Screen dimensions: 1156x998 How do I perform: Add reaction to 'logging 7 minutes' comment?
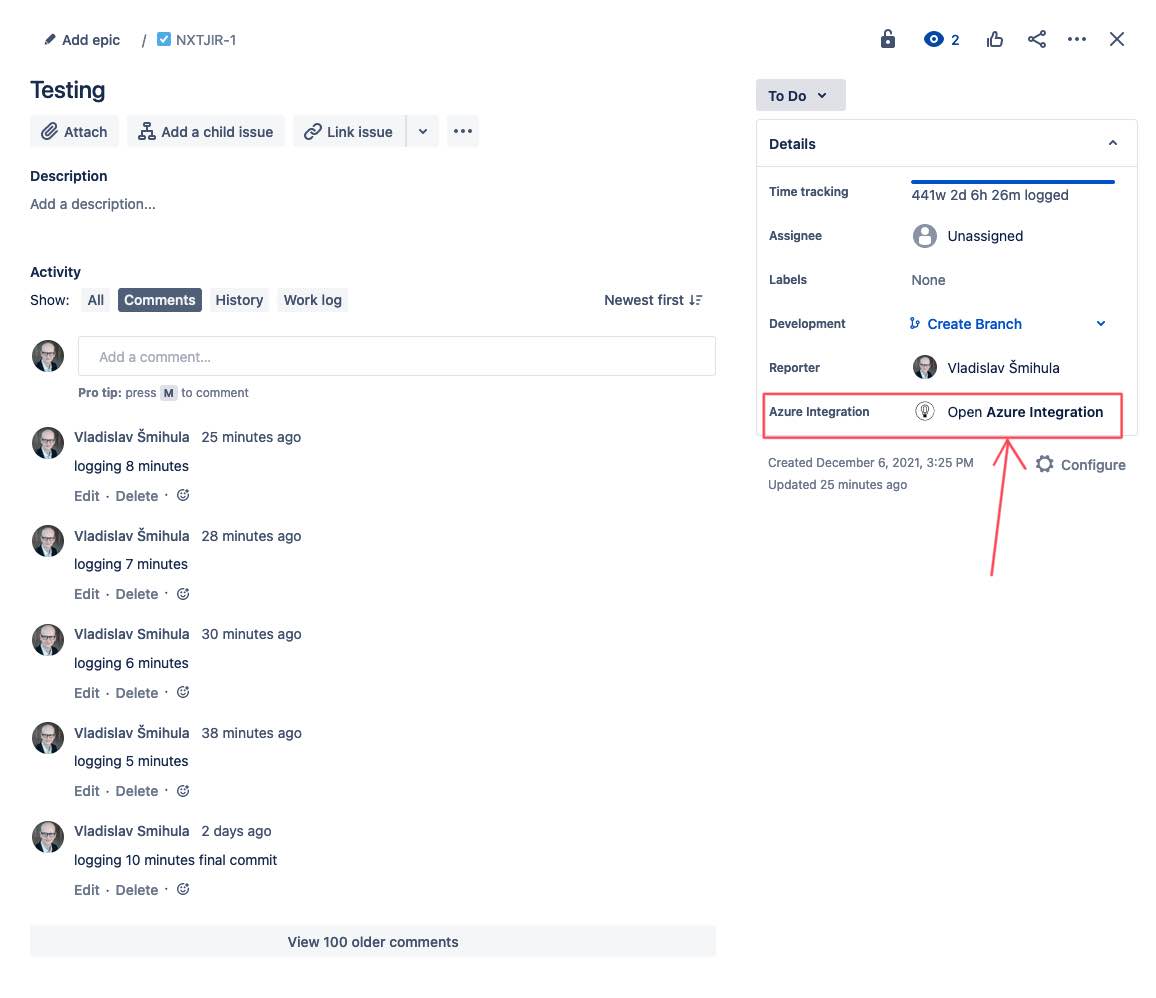click(x=183, y=593)
